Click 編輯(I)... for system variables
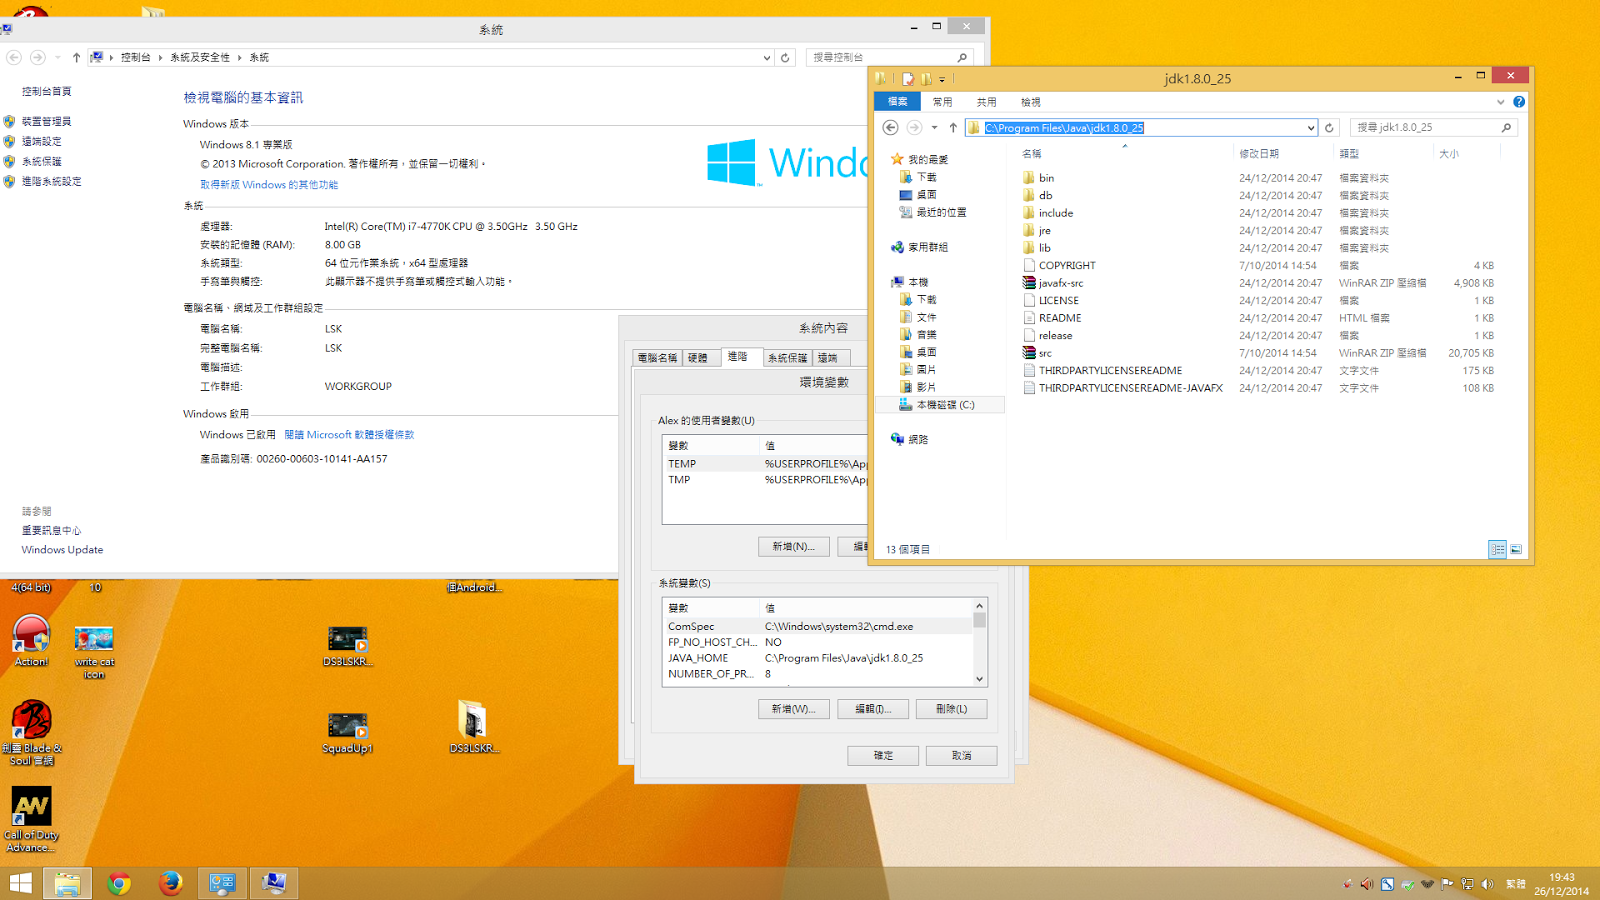Viewport: 1600px width, 900px height. tap(872, 709)
